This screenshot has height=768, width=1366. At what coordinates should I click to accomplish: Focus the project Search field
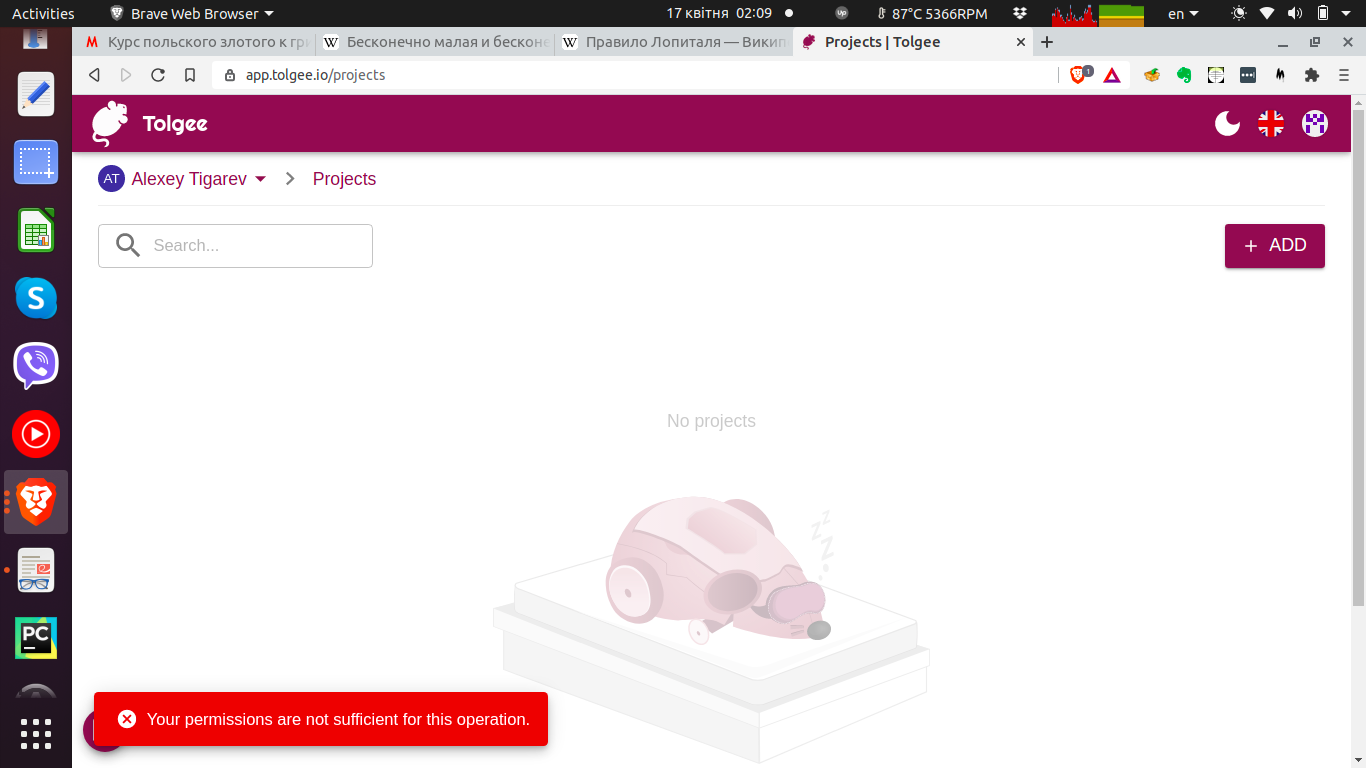coord(256,246)
